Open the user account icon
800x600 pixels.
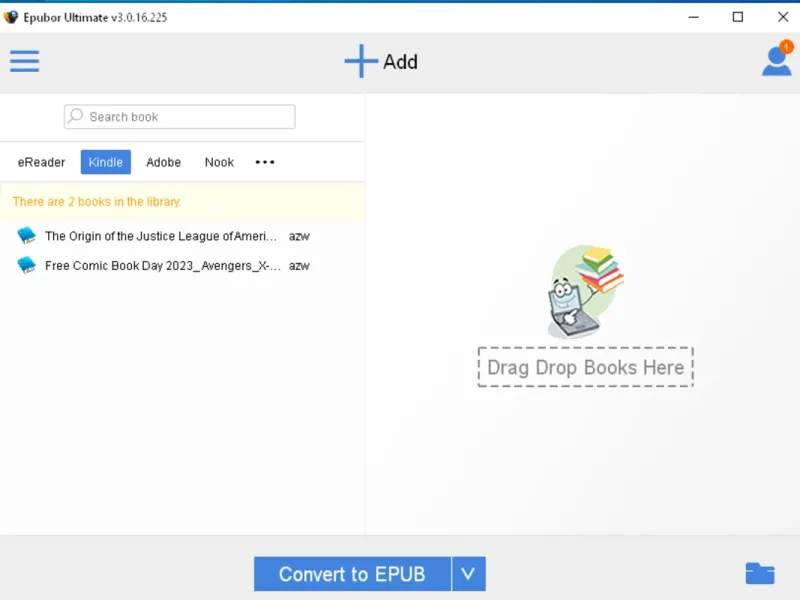(777, 60)
